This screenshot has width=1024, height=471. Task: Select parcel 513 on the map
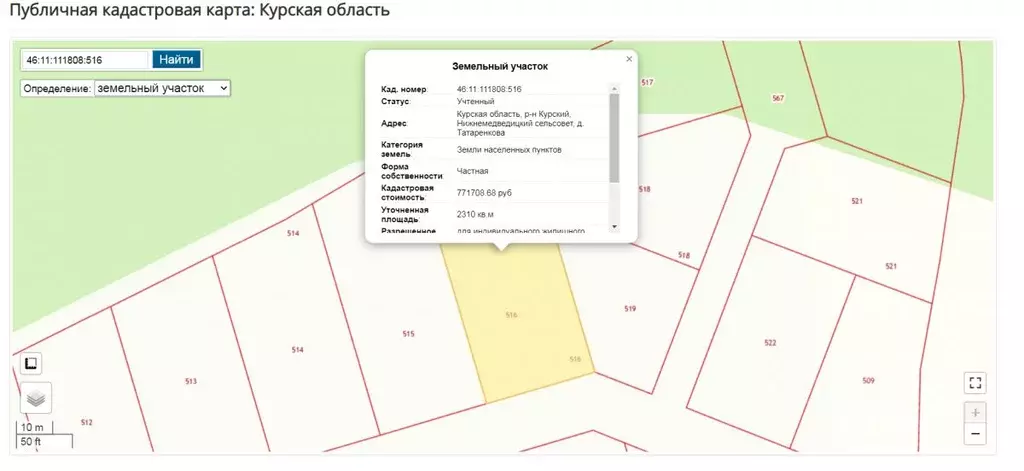pos(191,381)
